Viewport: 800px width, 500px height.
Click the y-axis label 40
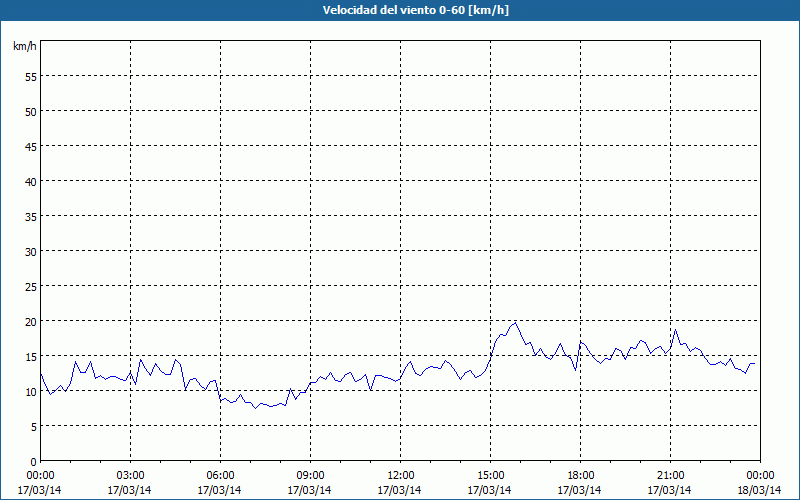(x=31, y=182)
